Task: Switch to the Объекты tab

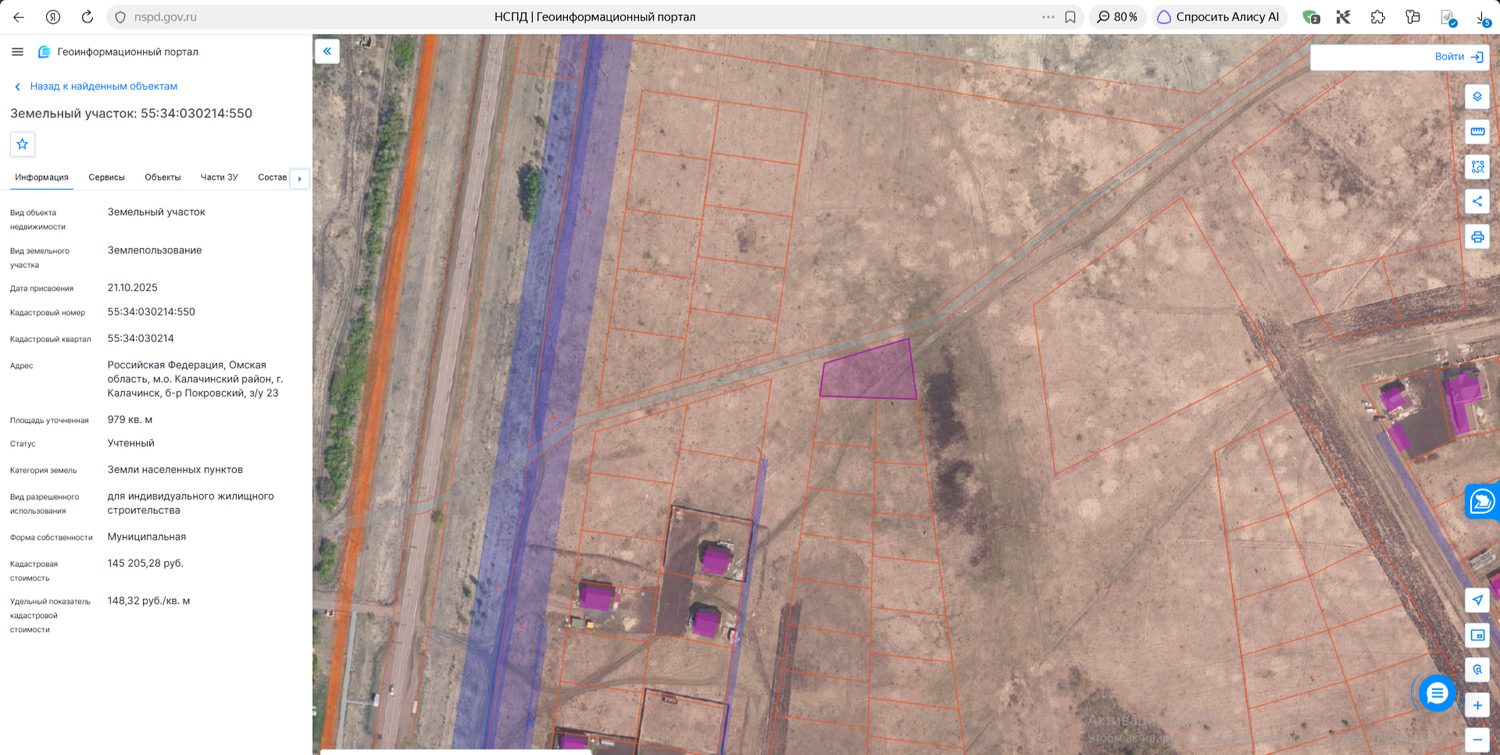Action: click(163, 177)
